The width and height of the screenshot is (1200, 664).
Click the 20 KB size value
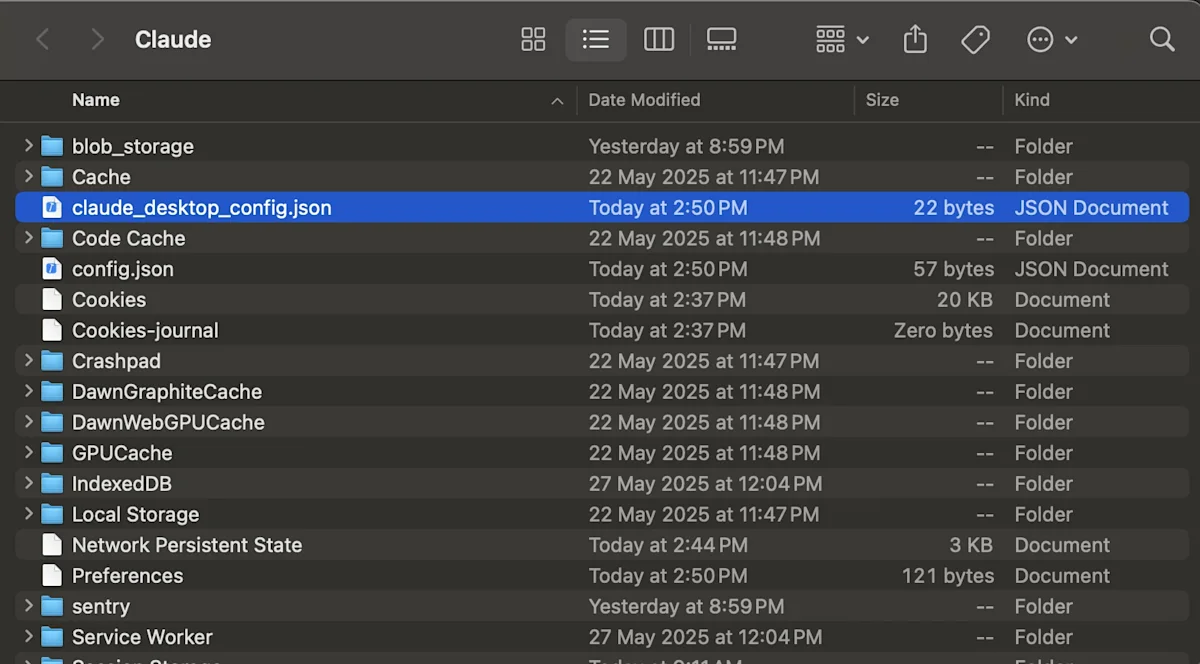tap(965, 300)
